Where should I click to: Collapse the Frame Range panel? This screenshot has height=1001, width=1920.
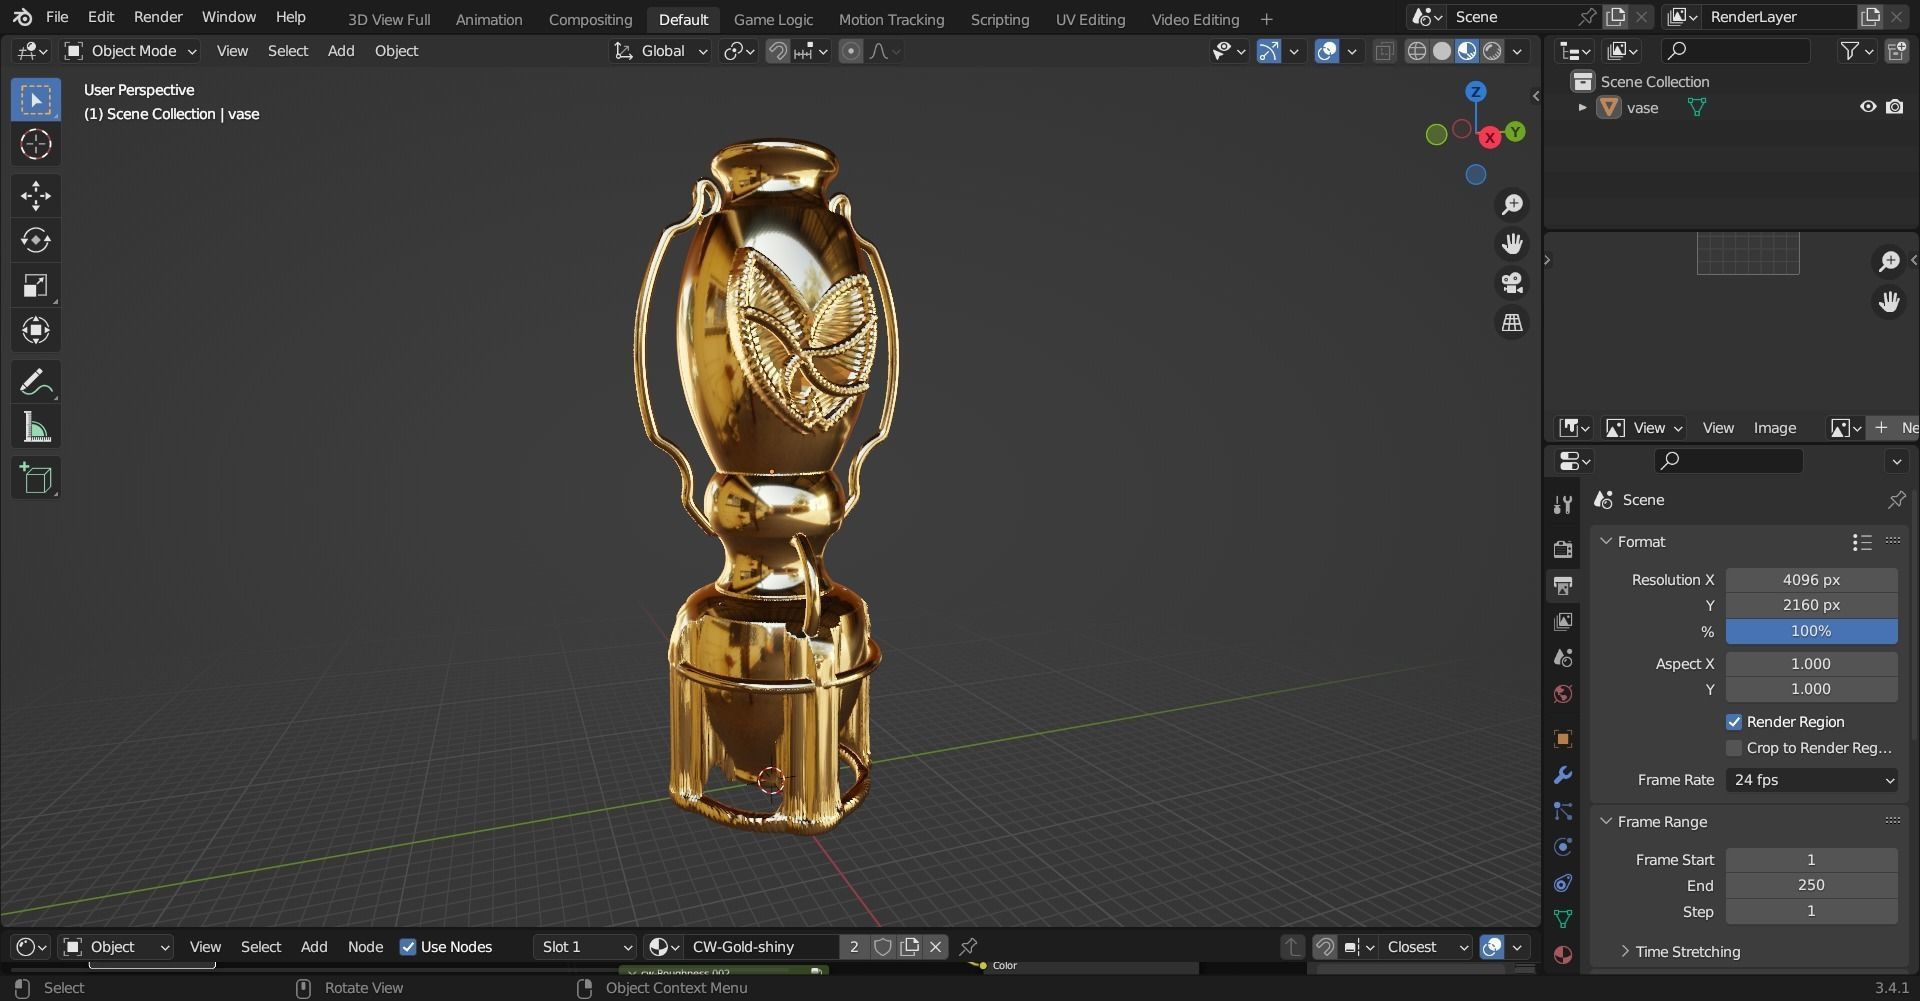click(x=1606, y=821)
